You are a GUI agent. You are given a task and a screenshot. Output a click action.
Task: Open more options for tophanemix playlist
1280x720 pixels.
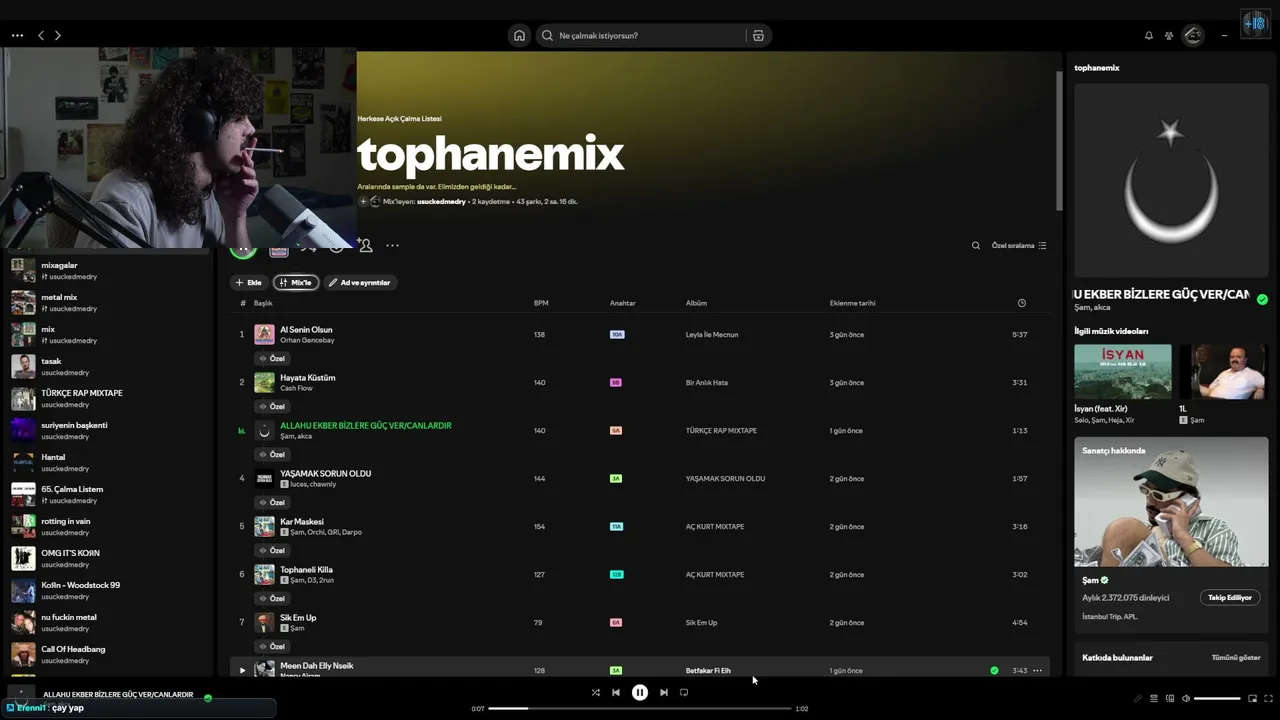coord(392,245)
